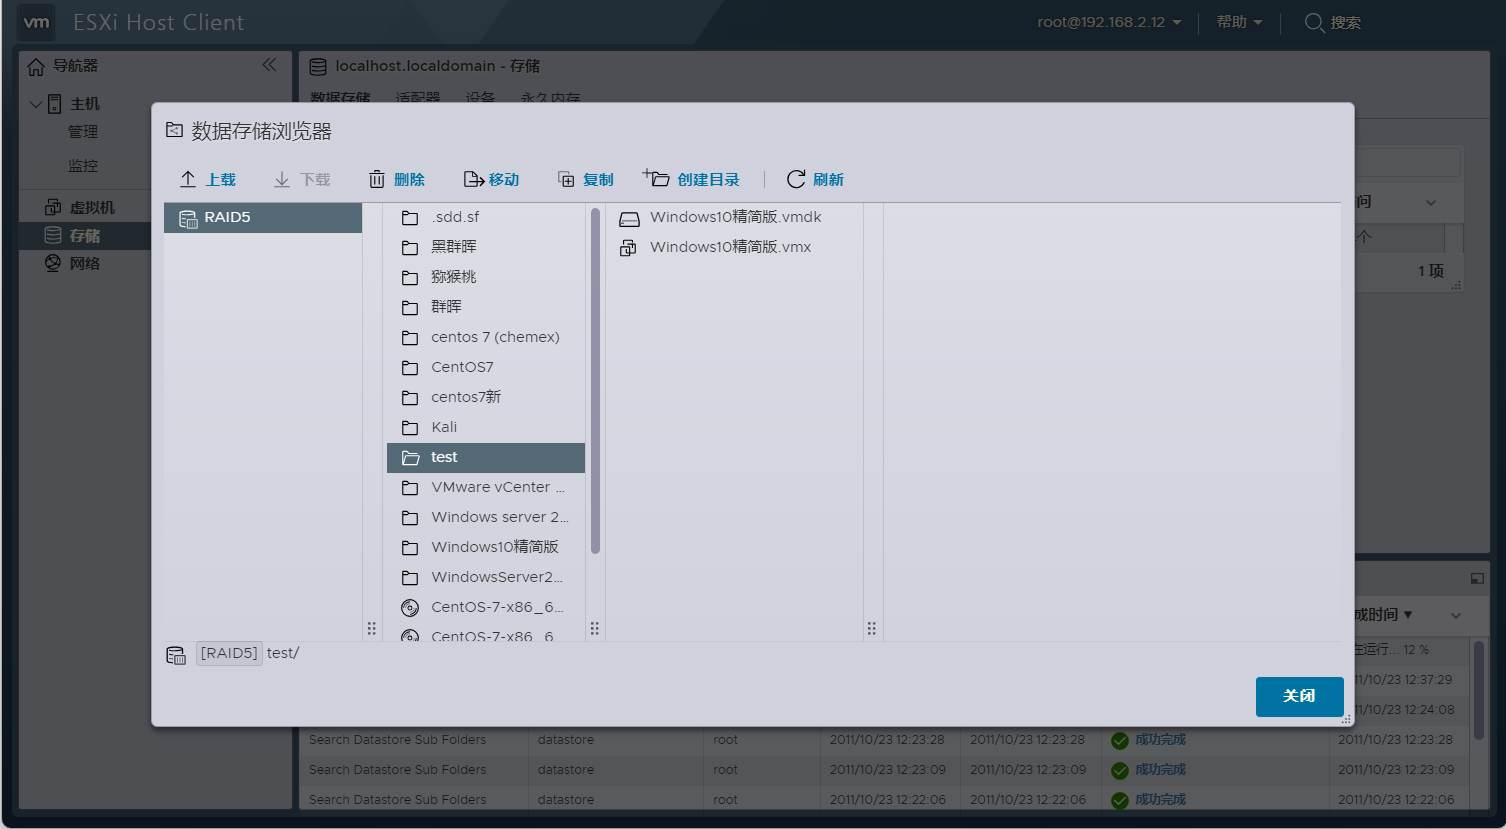Click the Move (移动) toolbar icon
The width and height of the screenshot is (1506, 829).
[474, 179]
